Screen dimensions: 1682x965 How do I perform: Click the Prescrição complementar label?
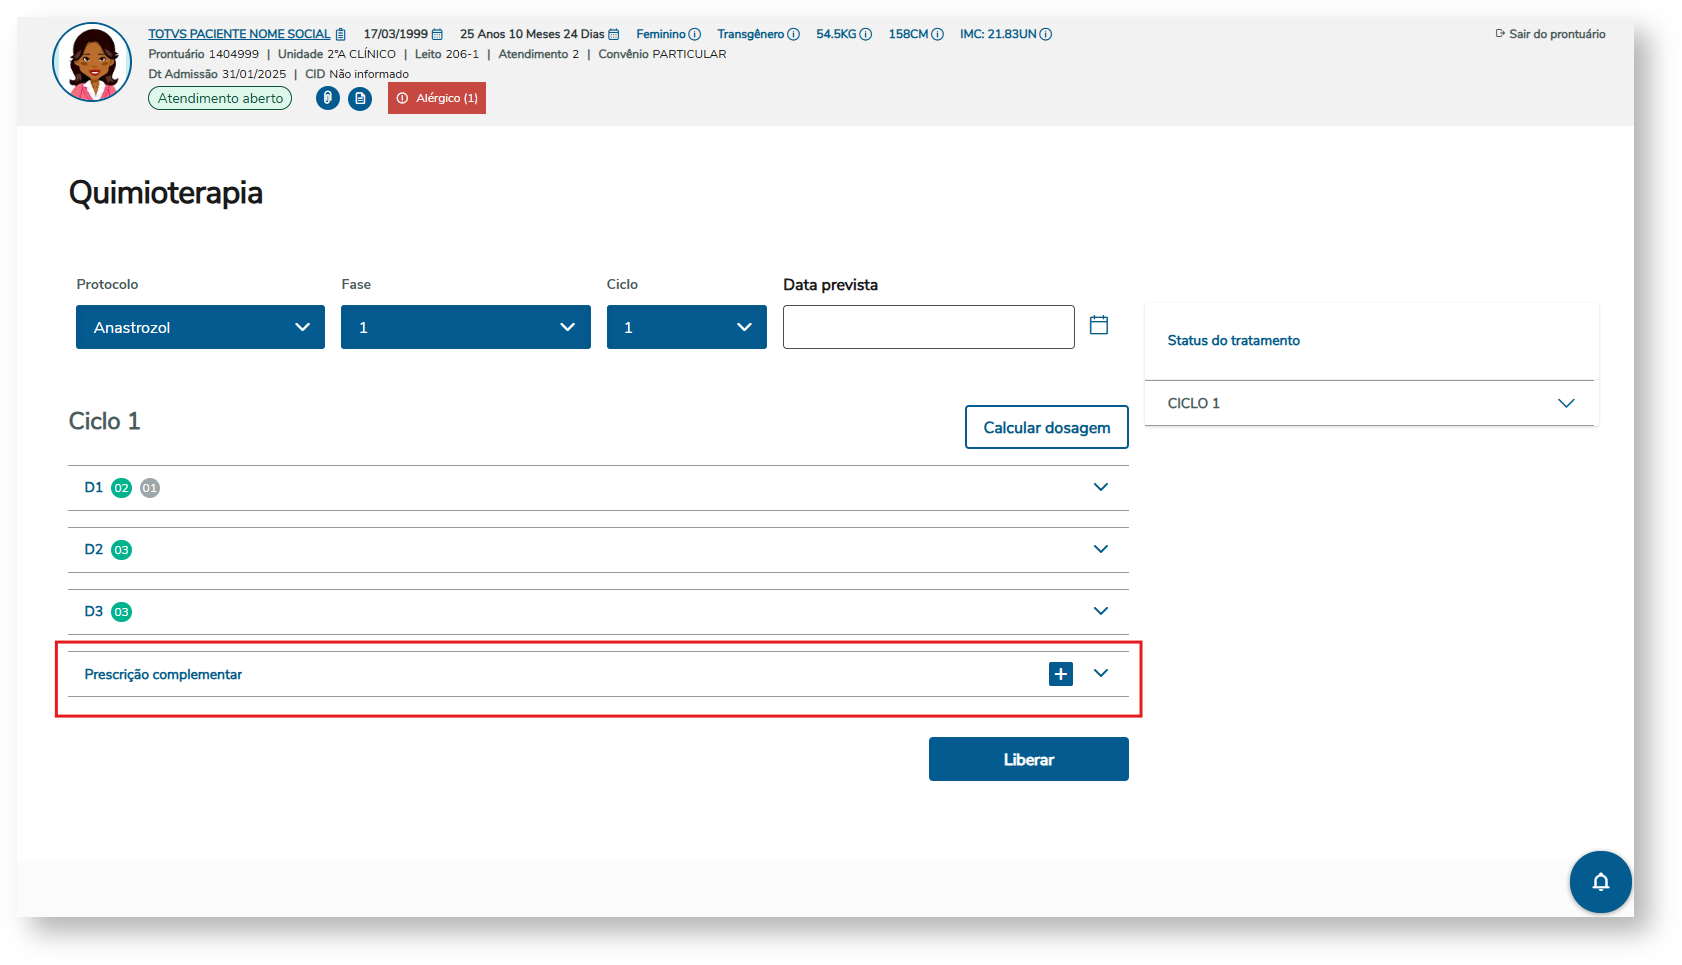coord(163,674)
